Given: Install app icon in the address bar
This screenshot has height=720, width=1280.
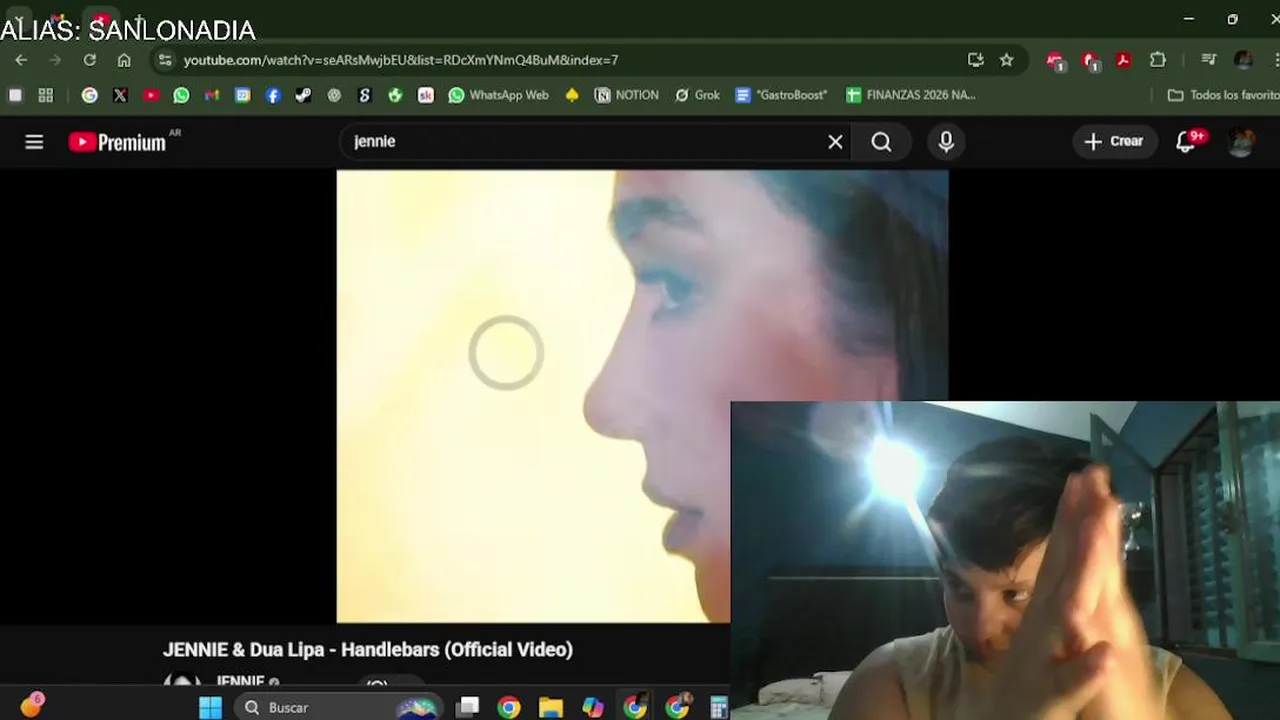Looking at the screenshot, I should point(976,60).
